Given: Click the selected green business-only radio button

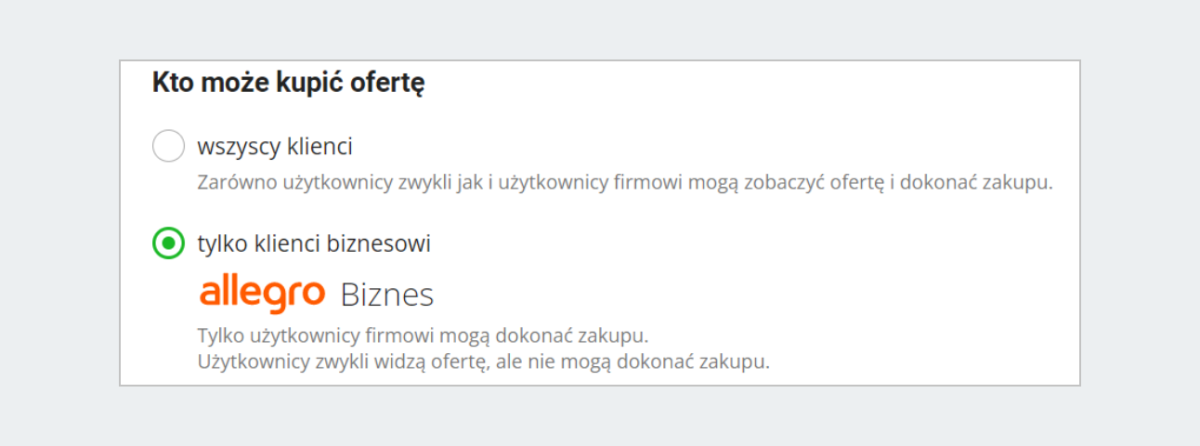Looking at the screenshot, I should coord(168,243).
